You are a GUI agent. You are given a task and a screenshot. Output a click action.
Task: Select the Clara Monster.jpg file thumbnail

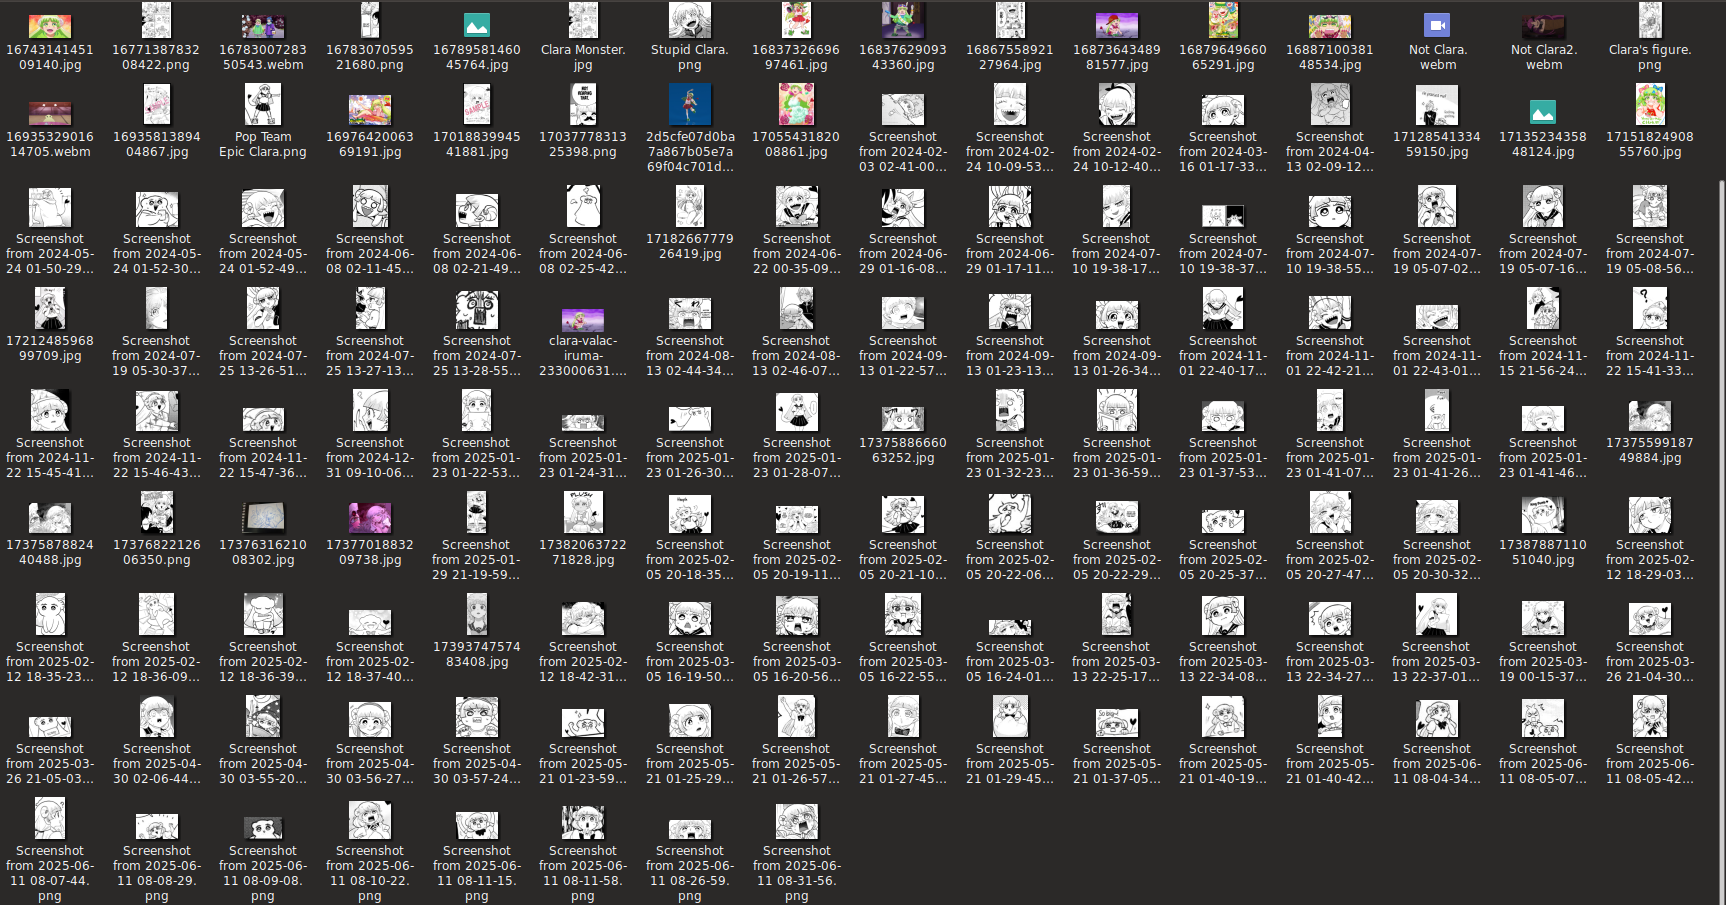pyautogui.click(x=583, y=20)
